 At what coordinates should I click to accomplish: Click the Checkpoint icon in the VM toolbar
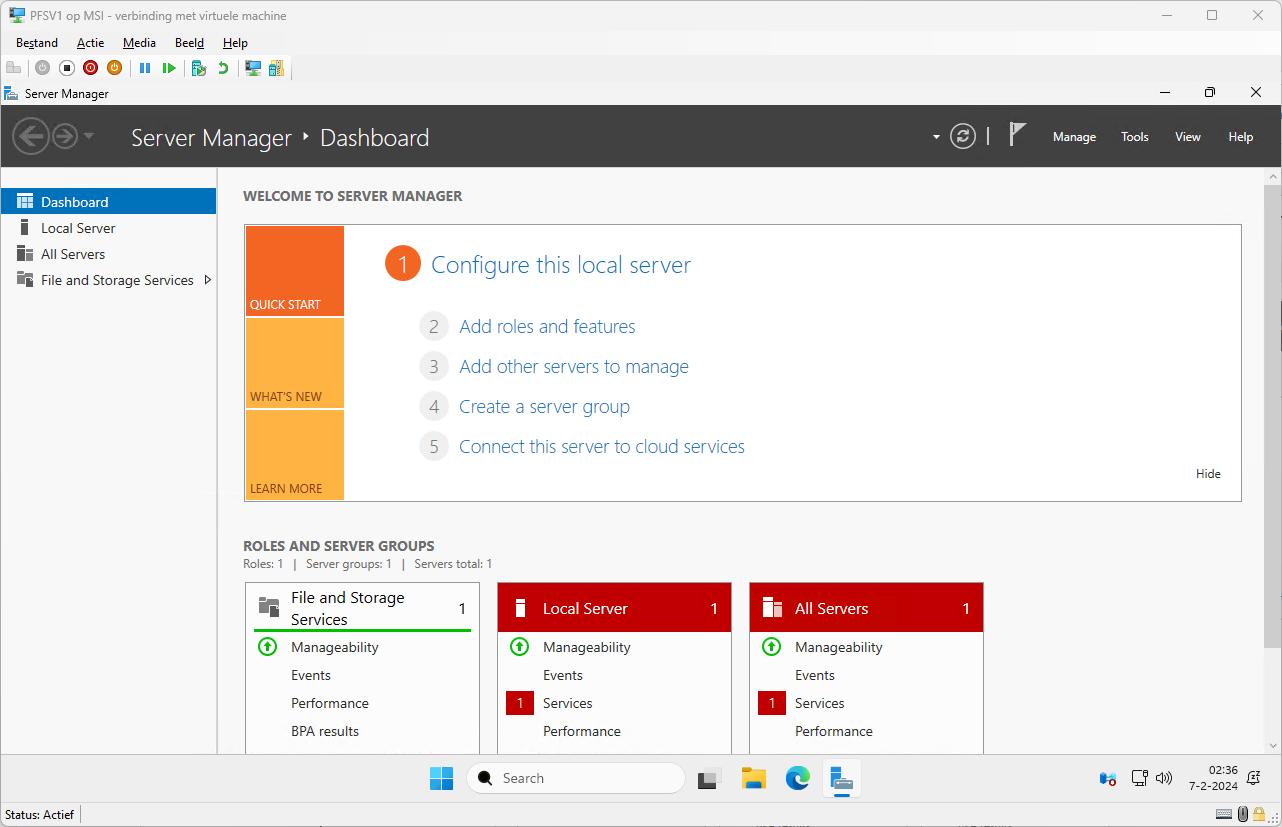click(x=199, y=68)
